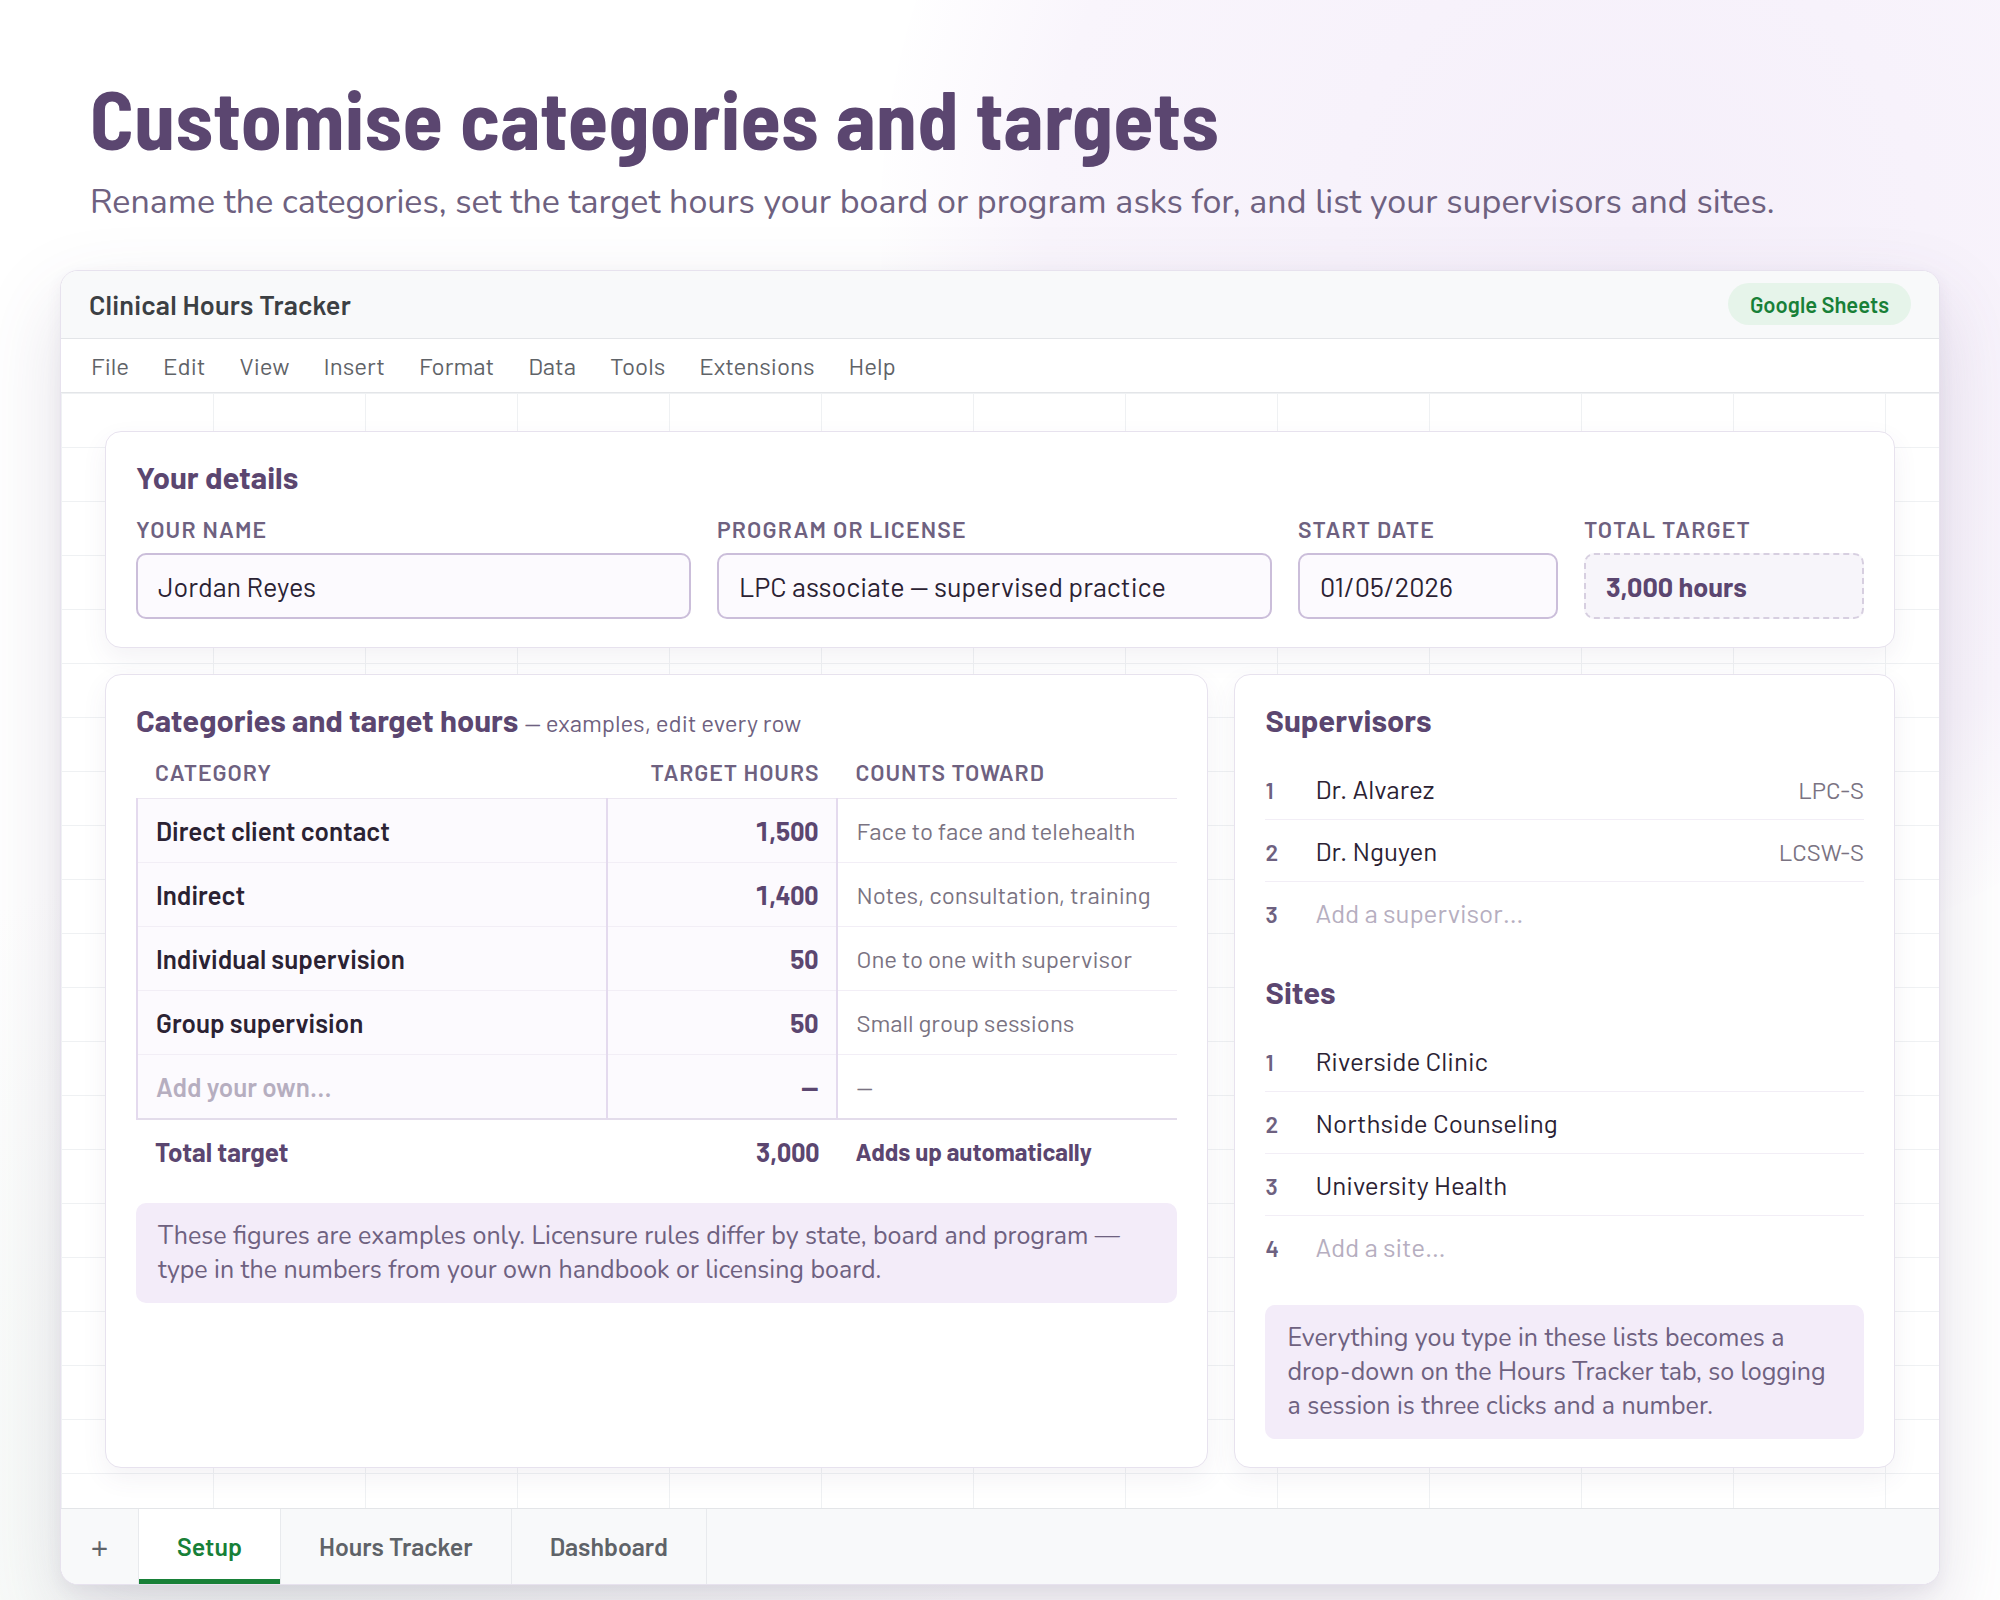Open the Help menu
2000x1600 pixels.
point(872,367)
